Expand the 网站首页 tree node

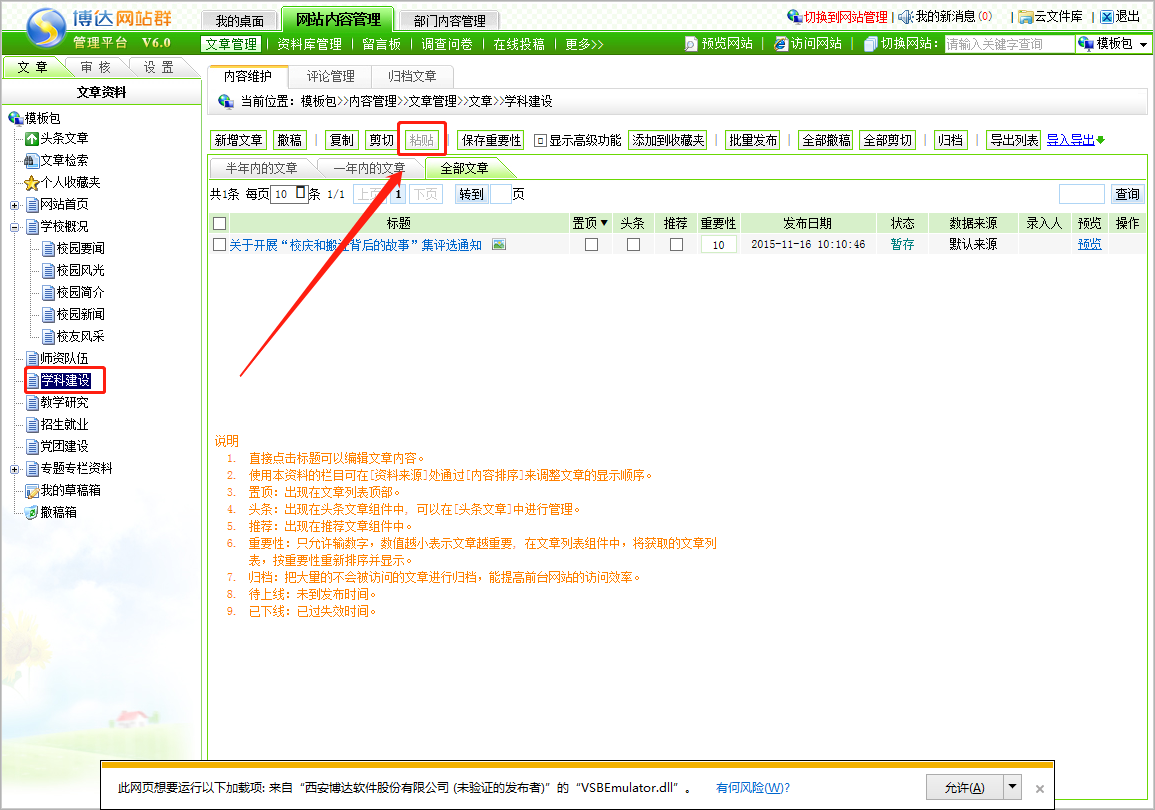(x=14, y=205)
